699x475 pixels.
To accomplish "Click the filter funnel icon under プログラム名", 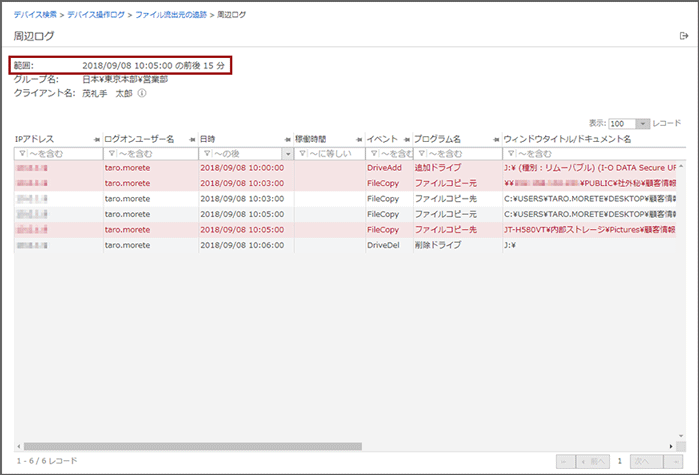I will coord(420,154).
